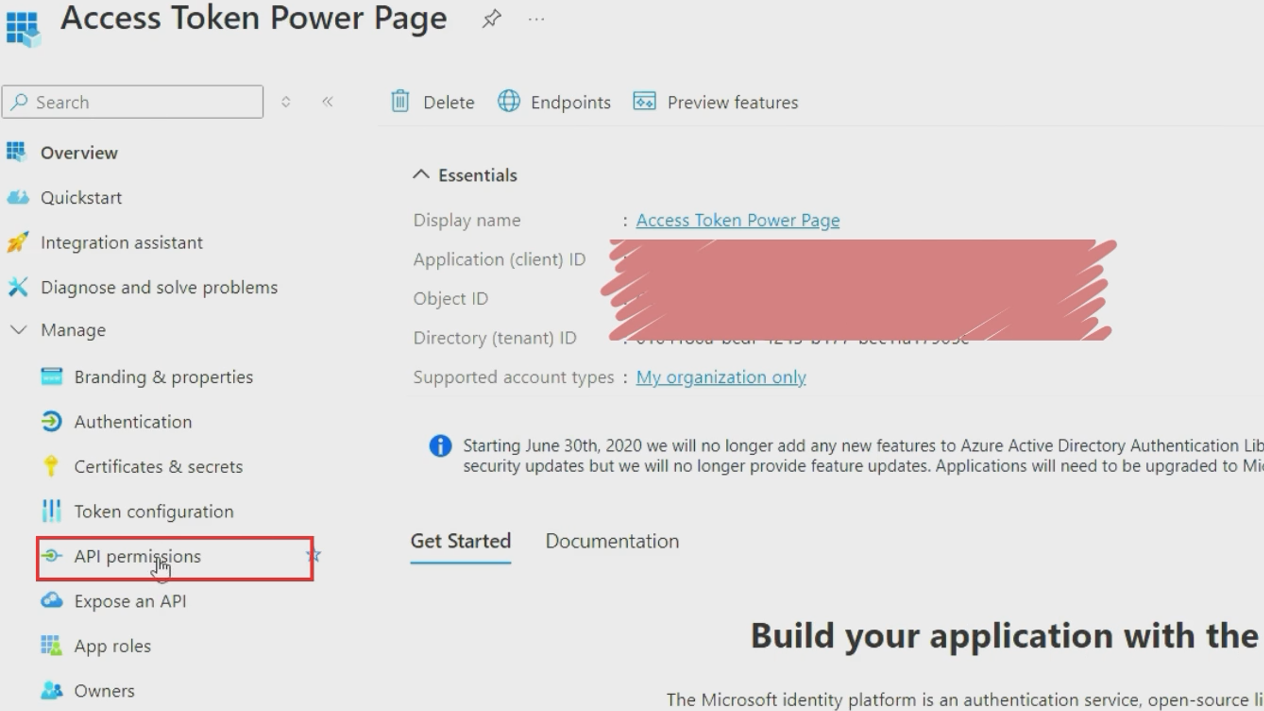Click the blue info icon in the notice

[440, 446]
